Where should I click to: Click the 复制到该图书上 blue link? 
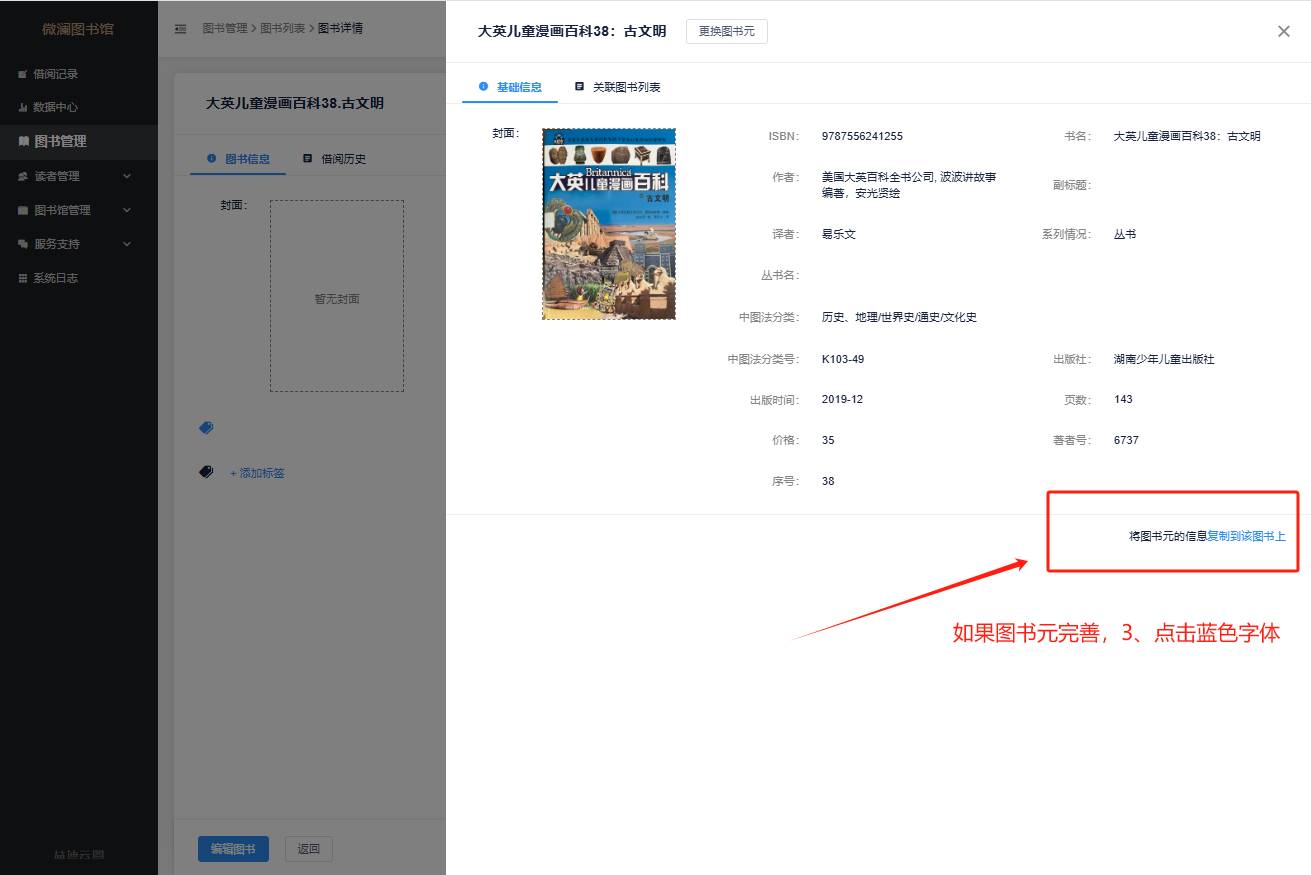[x=1246, y=536]
